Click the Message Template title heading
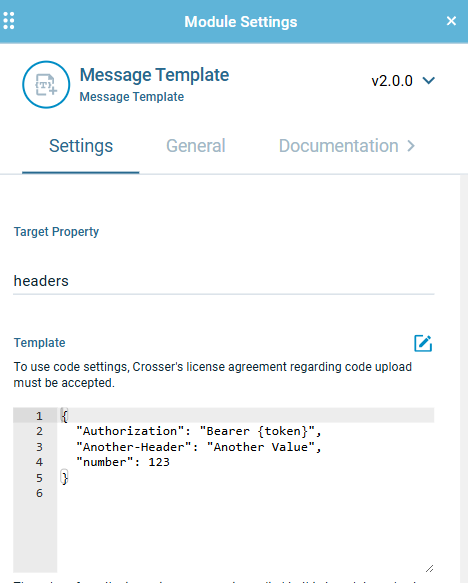 [154, 75]
